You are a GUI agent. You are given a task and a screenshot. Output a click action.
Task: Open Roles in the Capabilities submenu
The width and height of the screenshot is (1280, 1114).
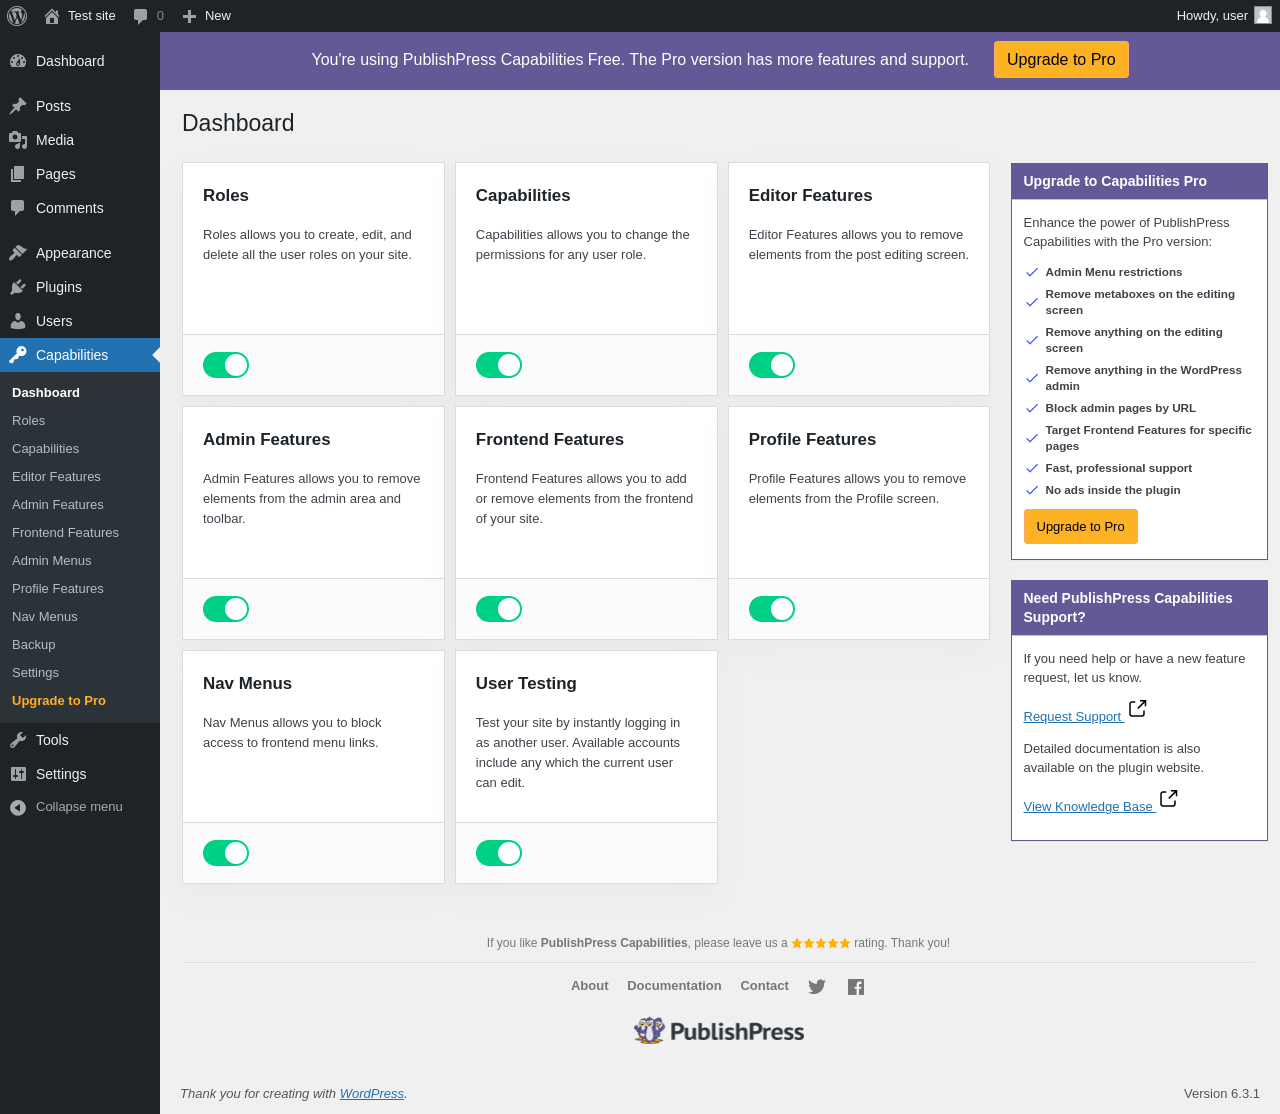click(x=28, y=421)
